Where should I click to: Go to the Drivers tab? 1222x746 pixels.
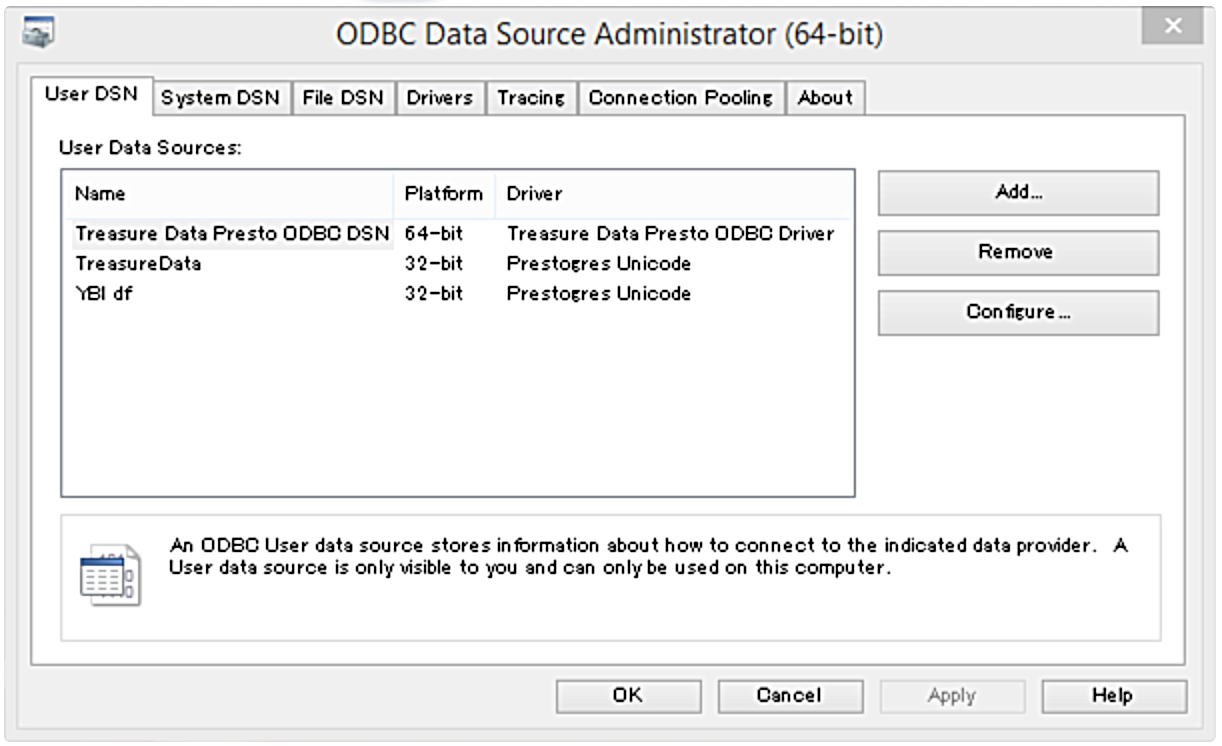point(439,98)
